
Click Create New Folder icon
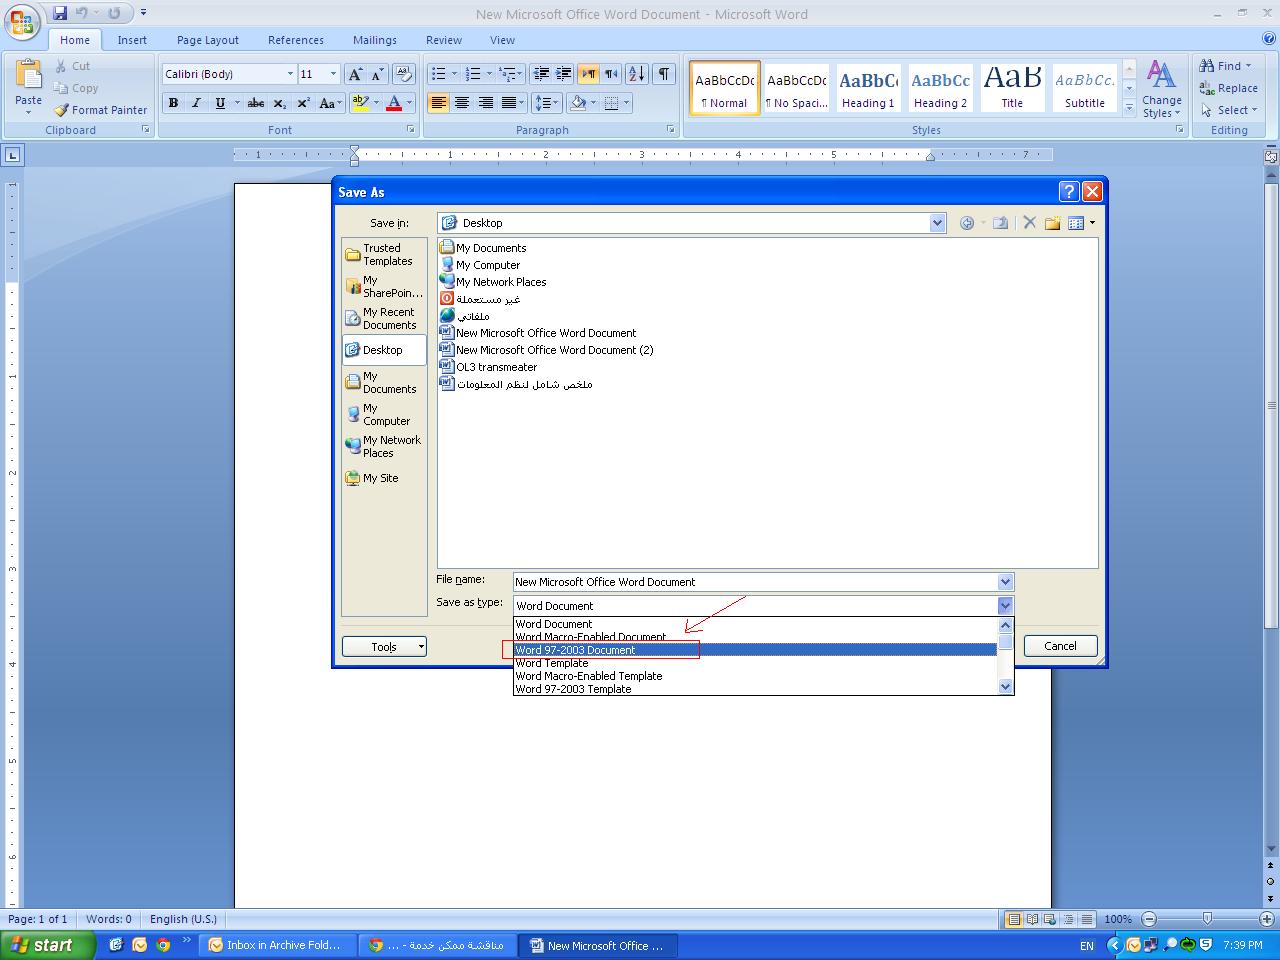(x=1052, y=223)
